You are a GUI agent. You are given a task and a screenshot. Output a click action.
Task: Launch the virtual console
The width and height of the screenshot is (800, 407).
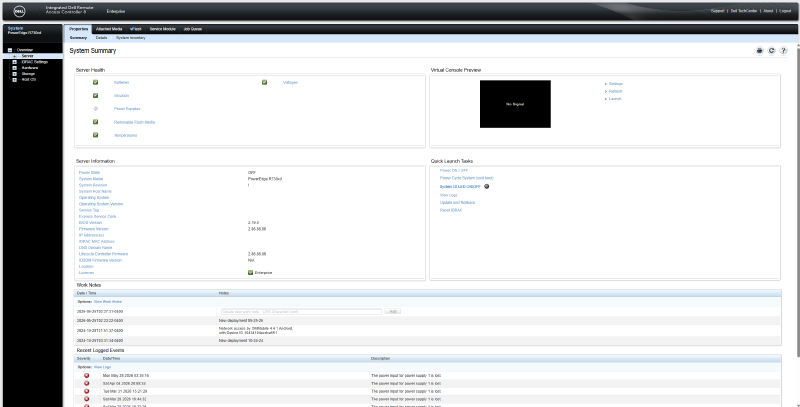pyautogui.click(x=615, y=99)
